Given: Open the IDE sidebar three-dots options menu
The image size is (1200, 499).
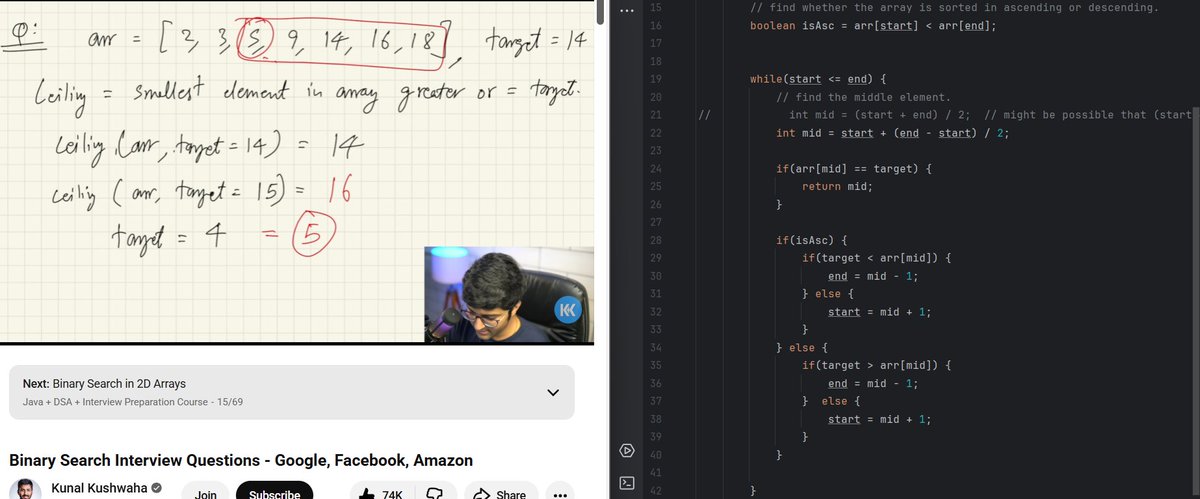Looking at the screenshot, I should [x=626, y=11].
